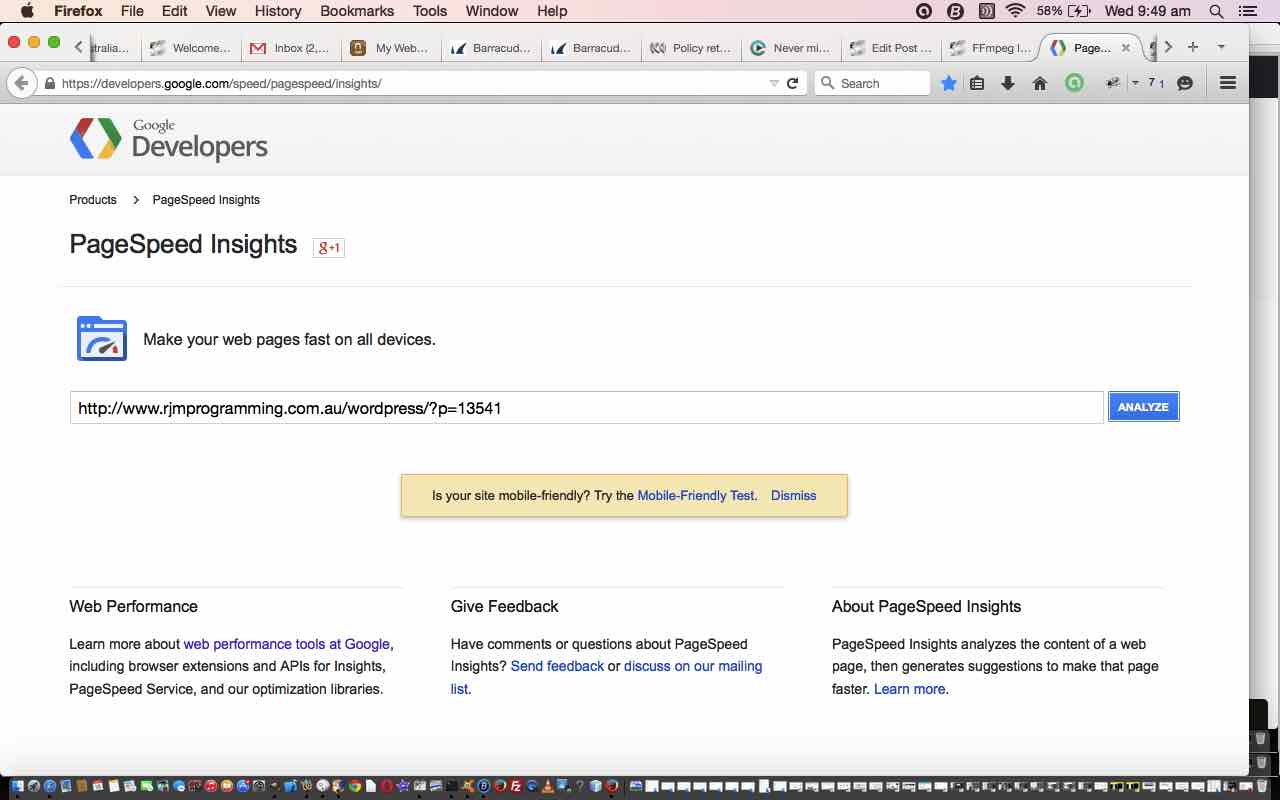Bookmark this page with star icon
The image size is (1280, 800).
point(949,83)
